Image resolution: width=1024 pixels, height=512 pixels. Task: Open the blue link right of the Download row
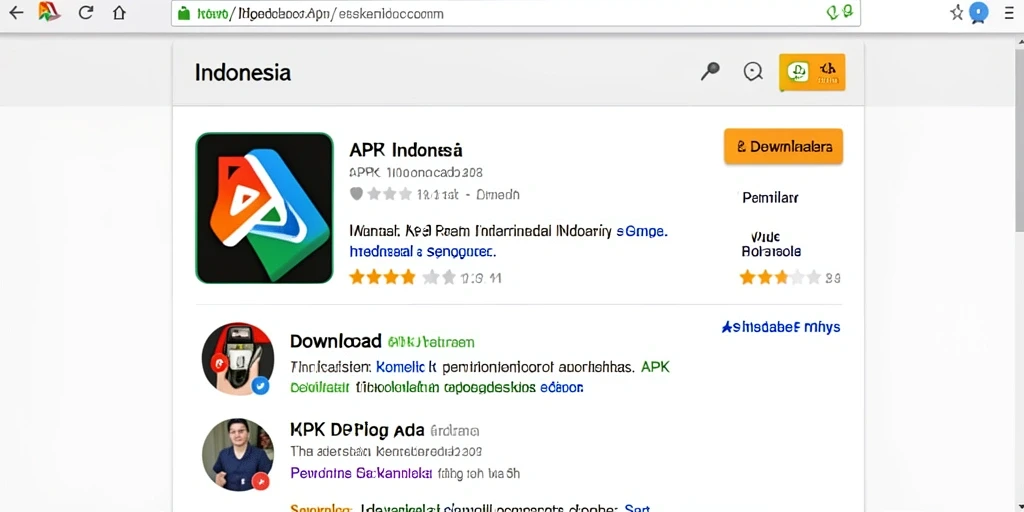point(781,327)
